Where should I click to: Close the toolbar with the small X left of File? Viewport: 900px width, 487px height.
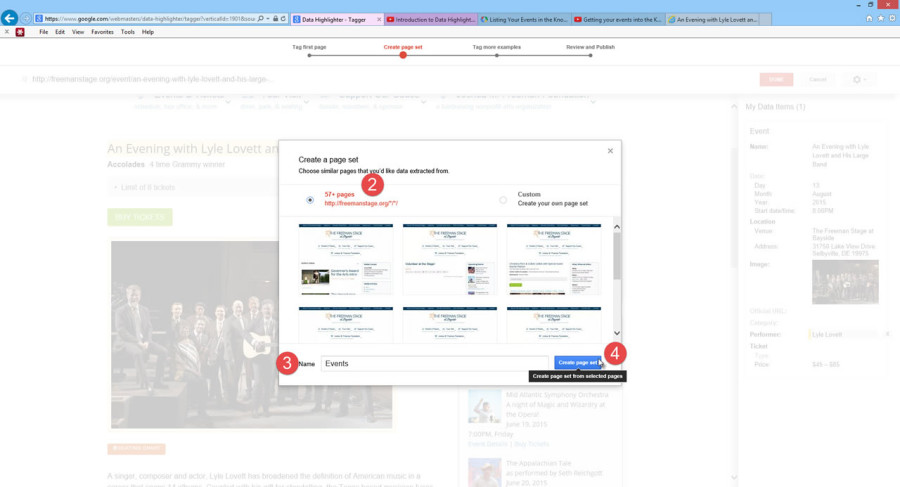pos(6,32)
